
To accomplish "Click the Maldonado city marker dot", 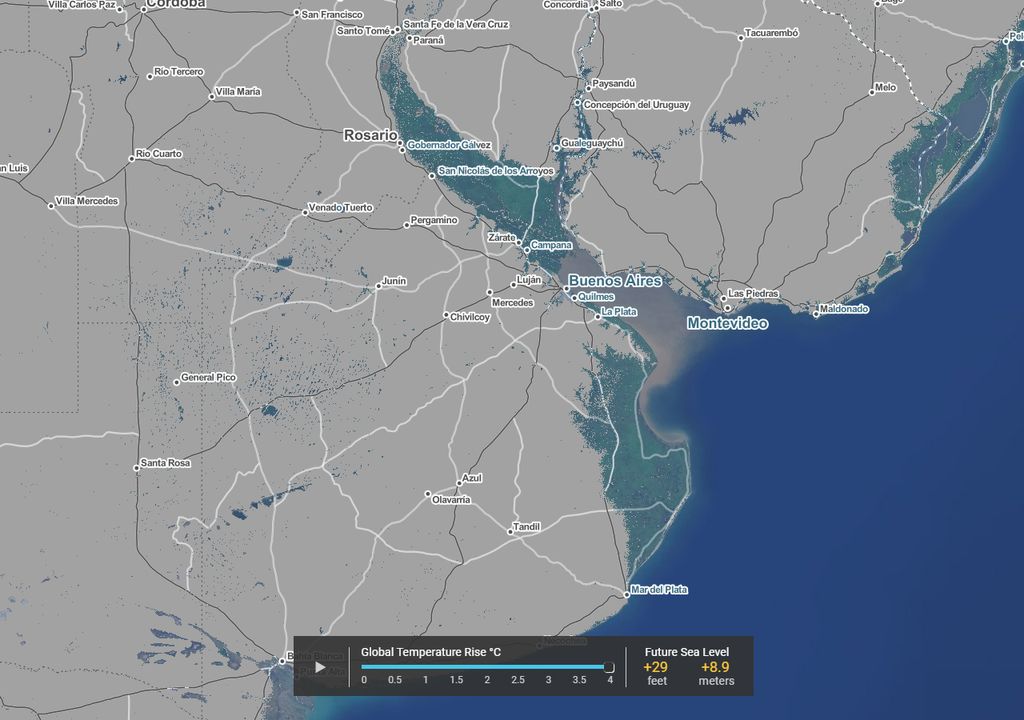I will click(x=816, y=315).
